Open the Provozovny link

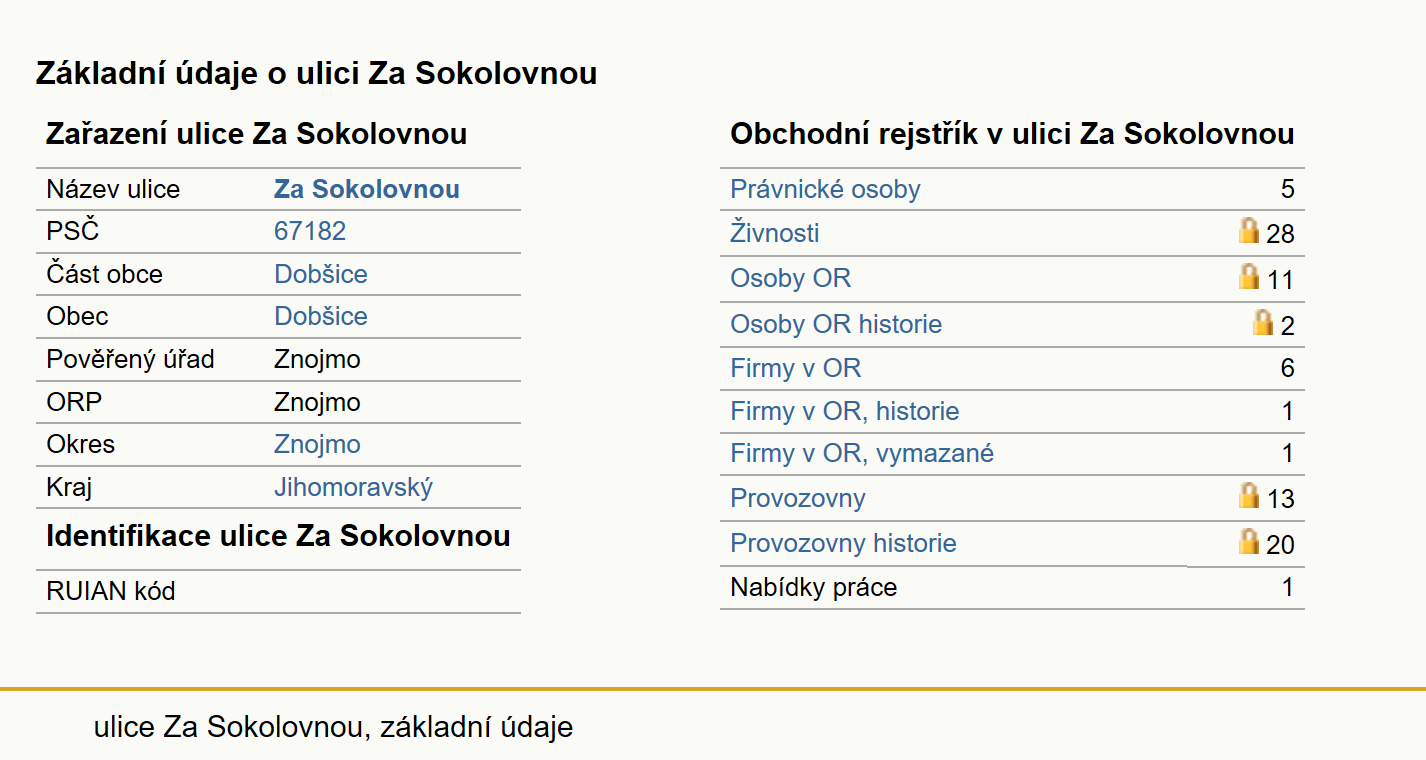coord(798,499)
